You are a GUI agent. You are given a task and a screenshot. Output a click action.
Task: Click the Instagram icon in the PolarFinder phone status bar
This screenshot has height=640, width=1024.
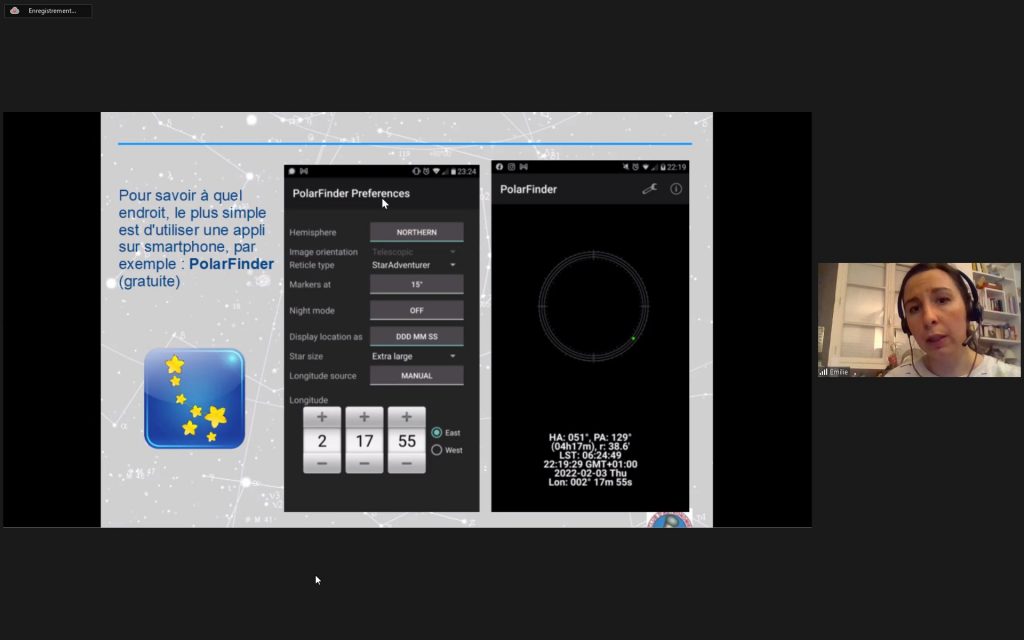click(x=511, y=167)
